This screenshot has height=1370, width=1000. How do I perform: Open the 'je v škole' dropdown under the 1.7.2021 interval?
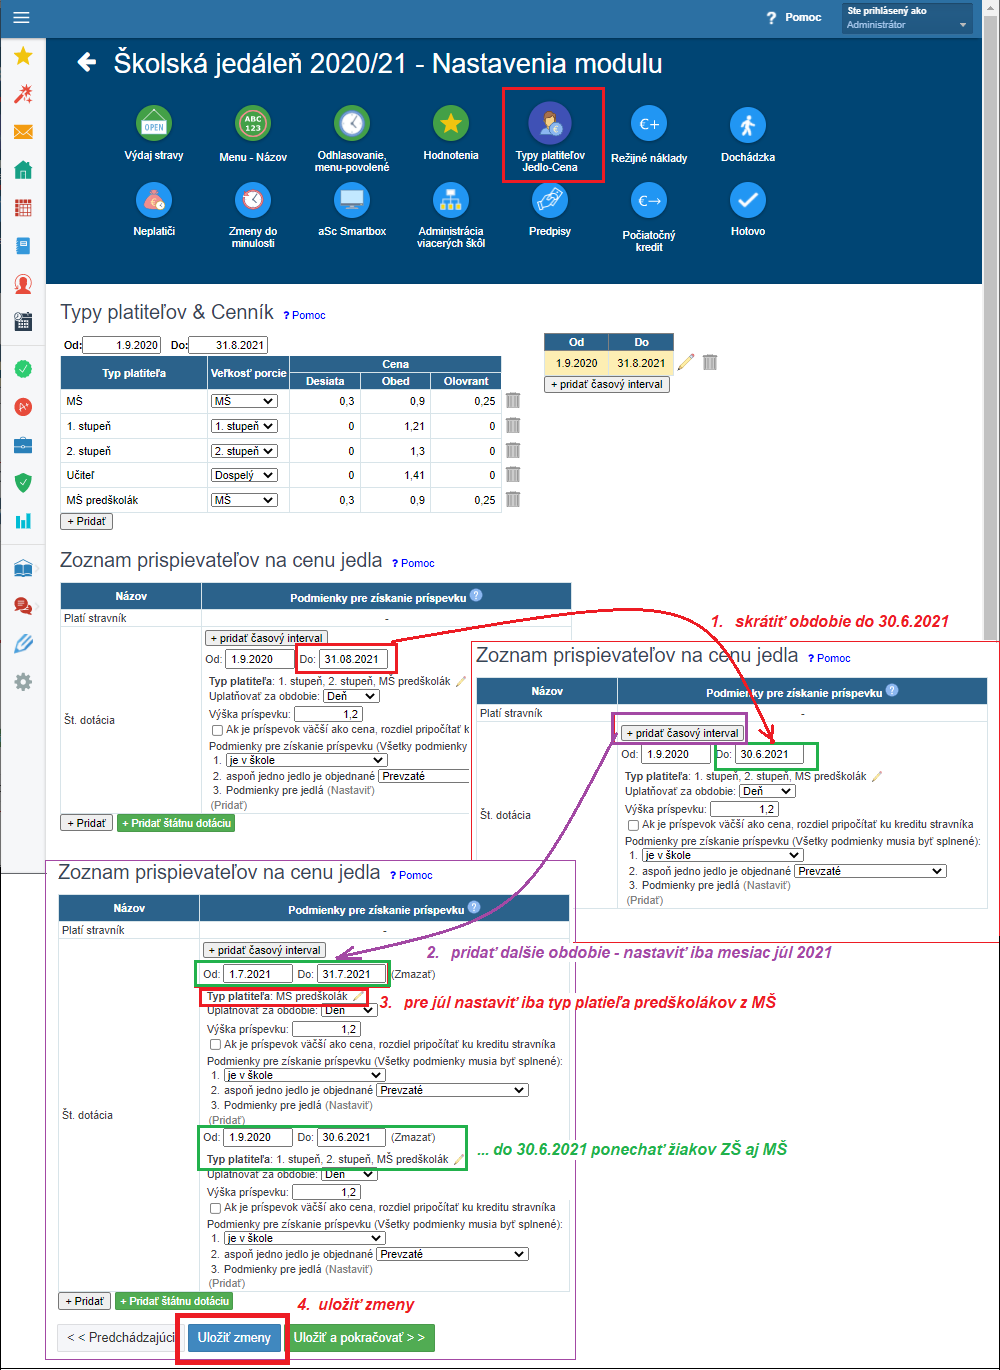(304, 1075)
